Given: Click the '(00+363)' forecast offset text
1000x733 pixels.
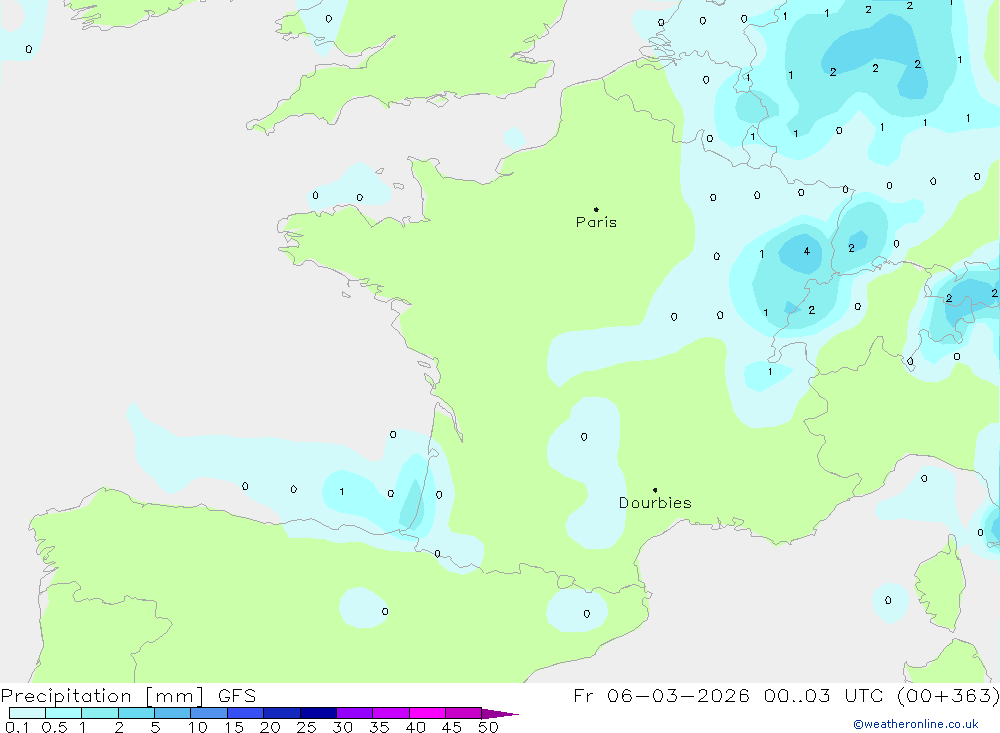Looking at the screenshot, I should [948, 696].
